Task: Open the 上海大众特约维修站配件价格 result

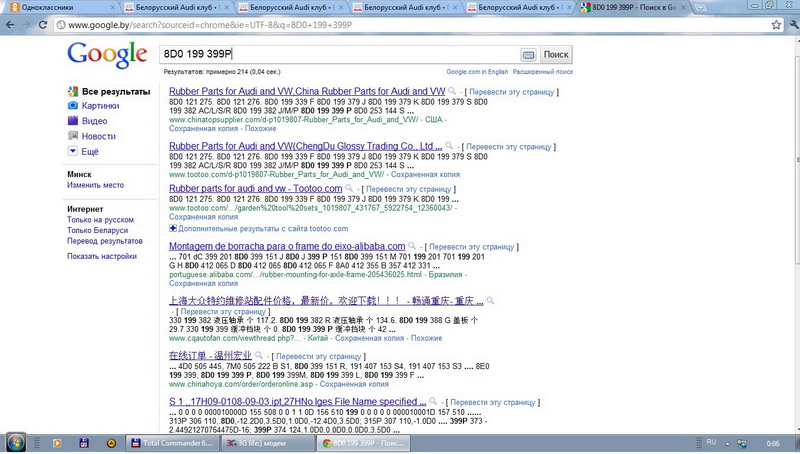Action: (x=326, y=300)
